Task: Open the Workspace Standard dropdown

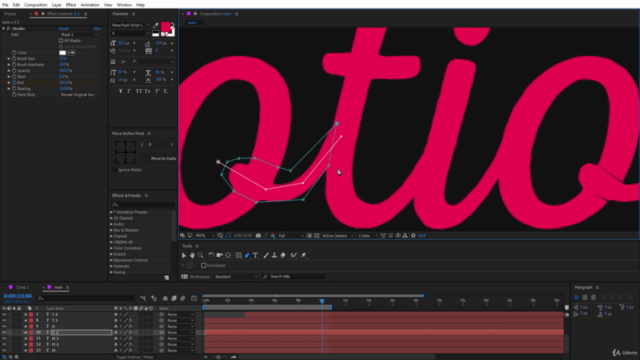Action: (x=236, y=277)
